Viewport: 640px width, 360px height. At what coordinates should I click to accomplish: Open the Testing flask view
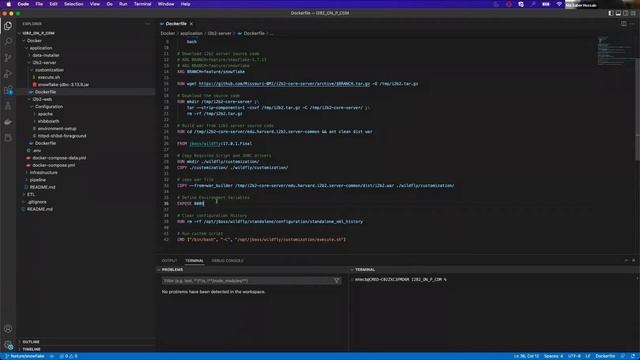(8, 106)
